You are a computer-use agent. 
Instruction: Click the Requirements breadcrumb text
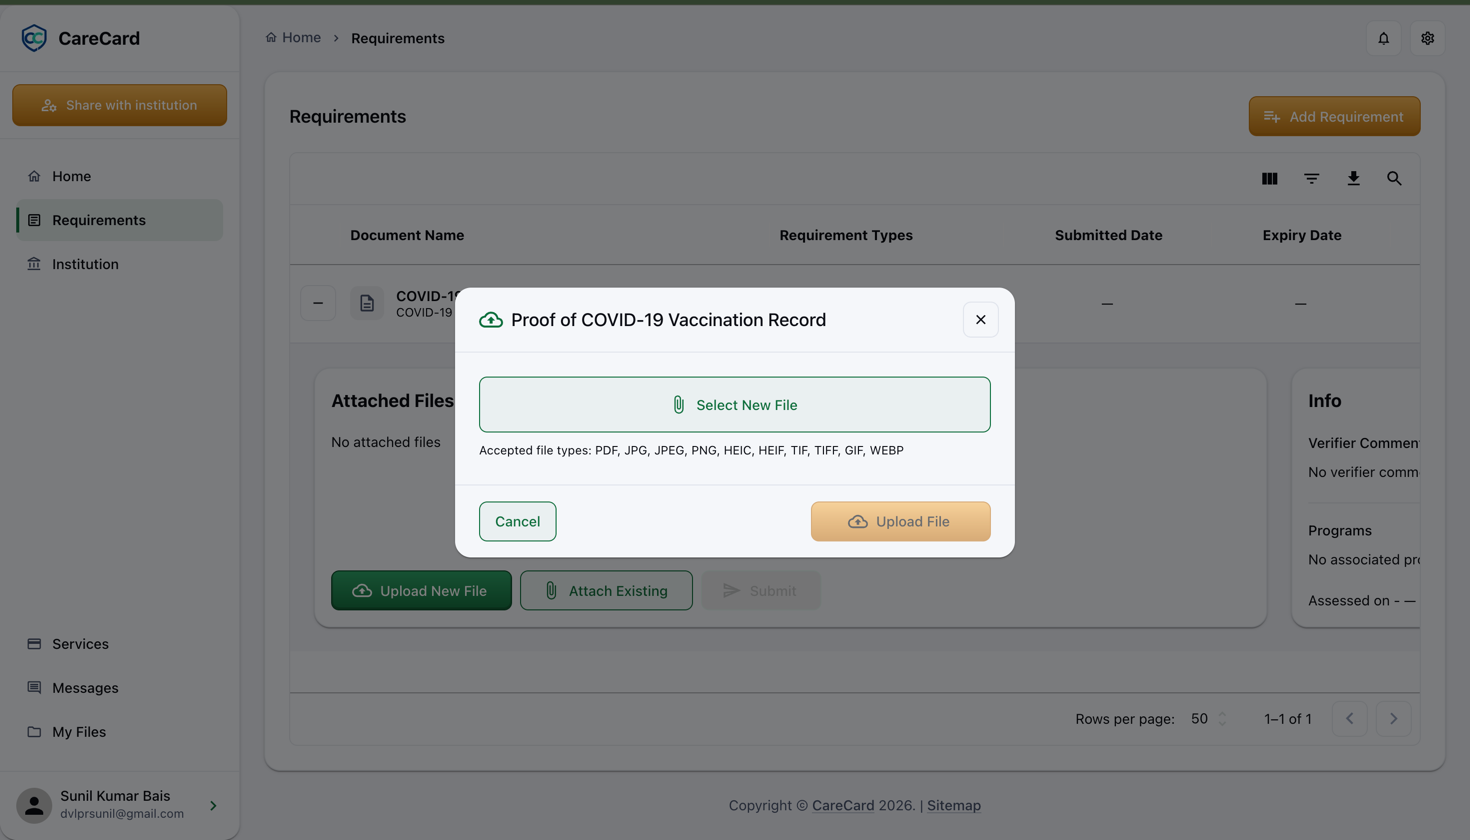point(398,38)
